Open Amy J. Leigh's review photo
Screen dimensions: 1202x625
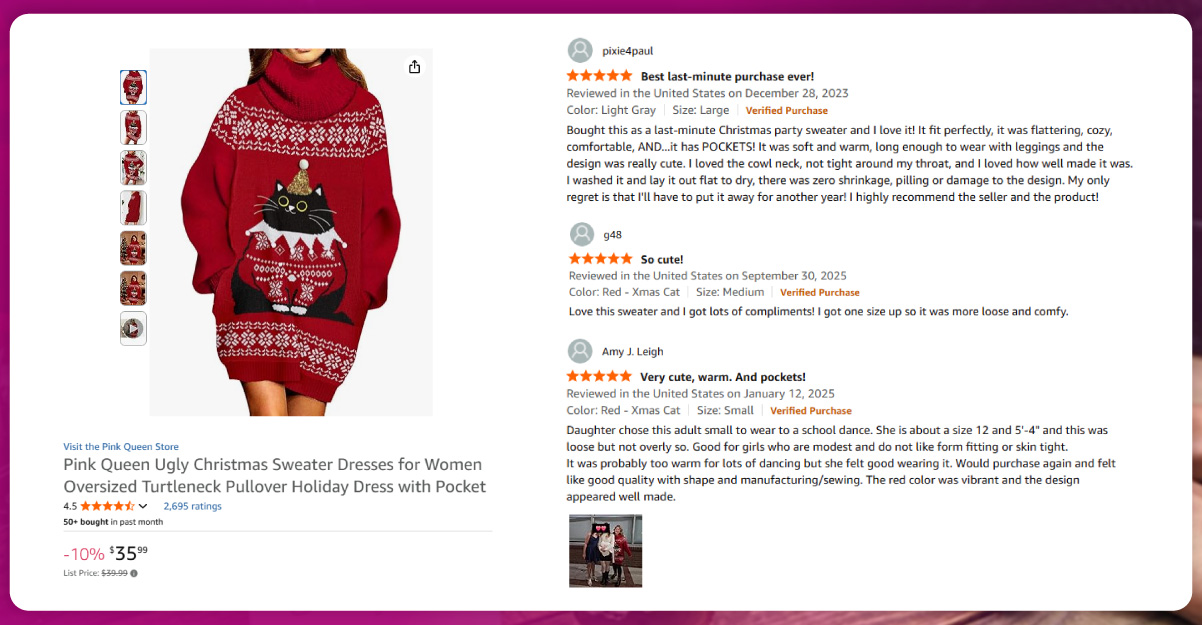point(606,550)
